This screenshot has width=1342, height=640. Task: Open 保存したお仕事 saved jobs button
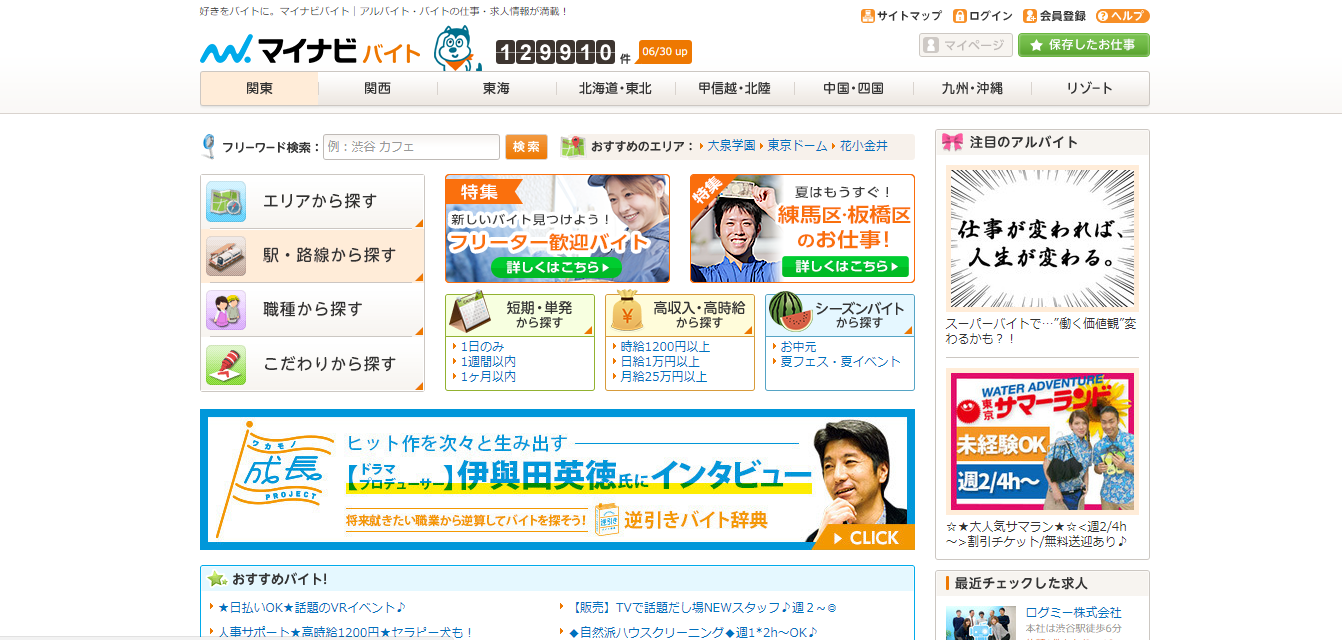point(1083,45)
